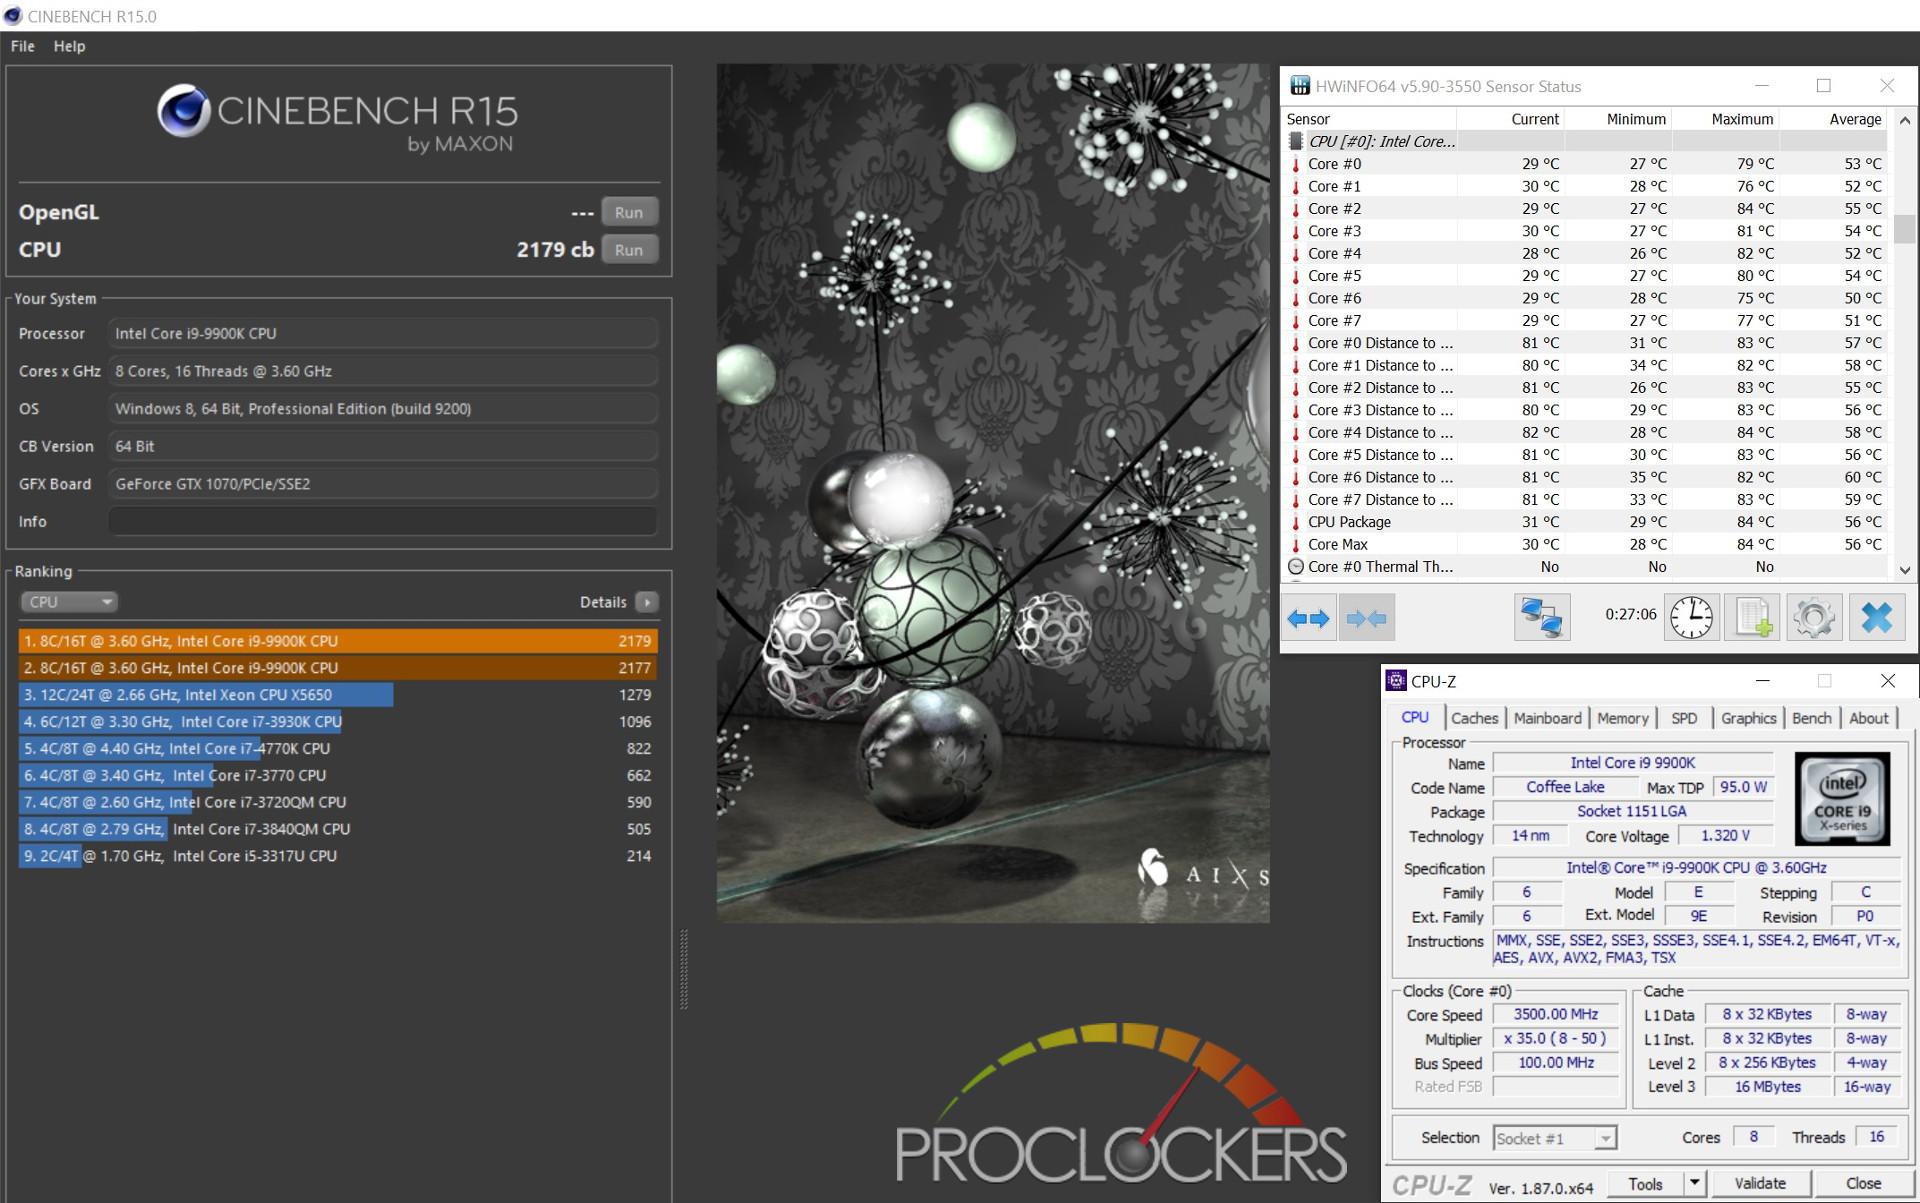The width and height of the screenshot is (1920, 1203).
Task: Click the Close button in CPU-Z
Action: [1863, 1184]
